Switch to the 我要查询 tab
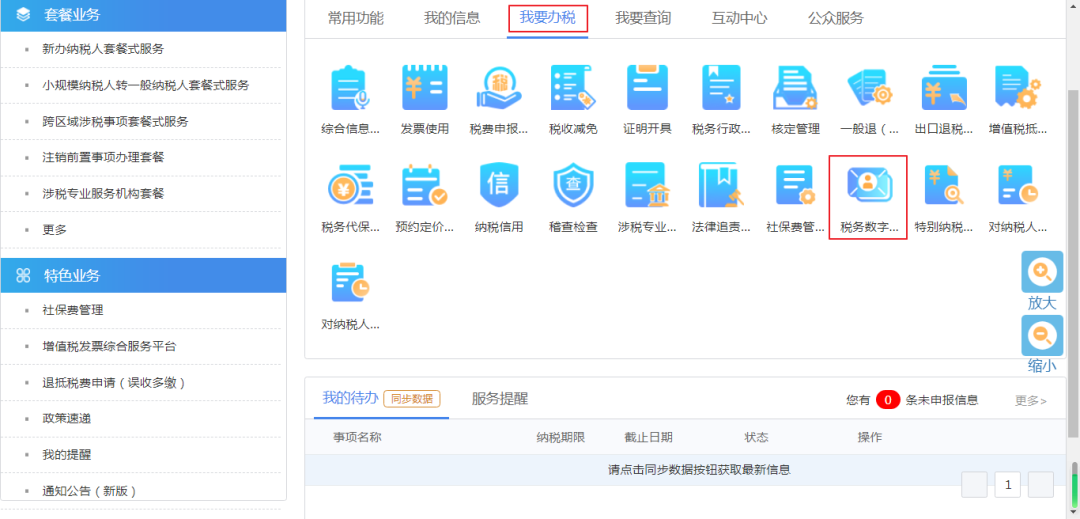The width and height of the screenshot is (1080, 519). tap(643, 19)
